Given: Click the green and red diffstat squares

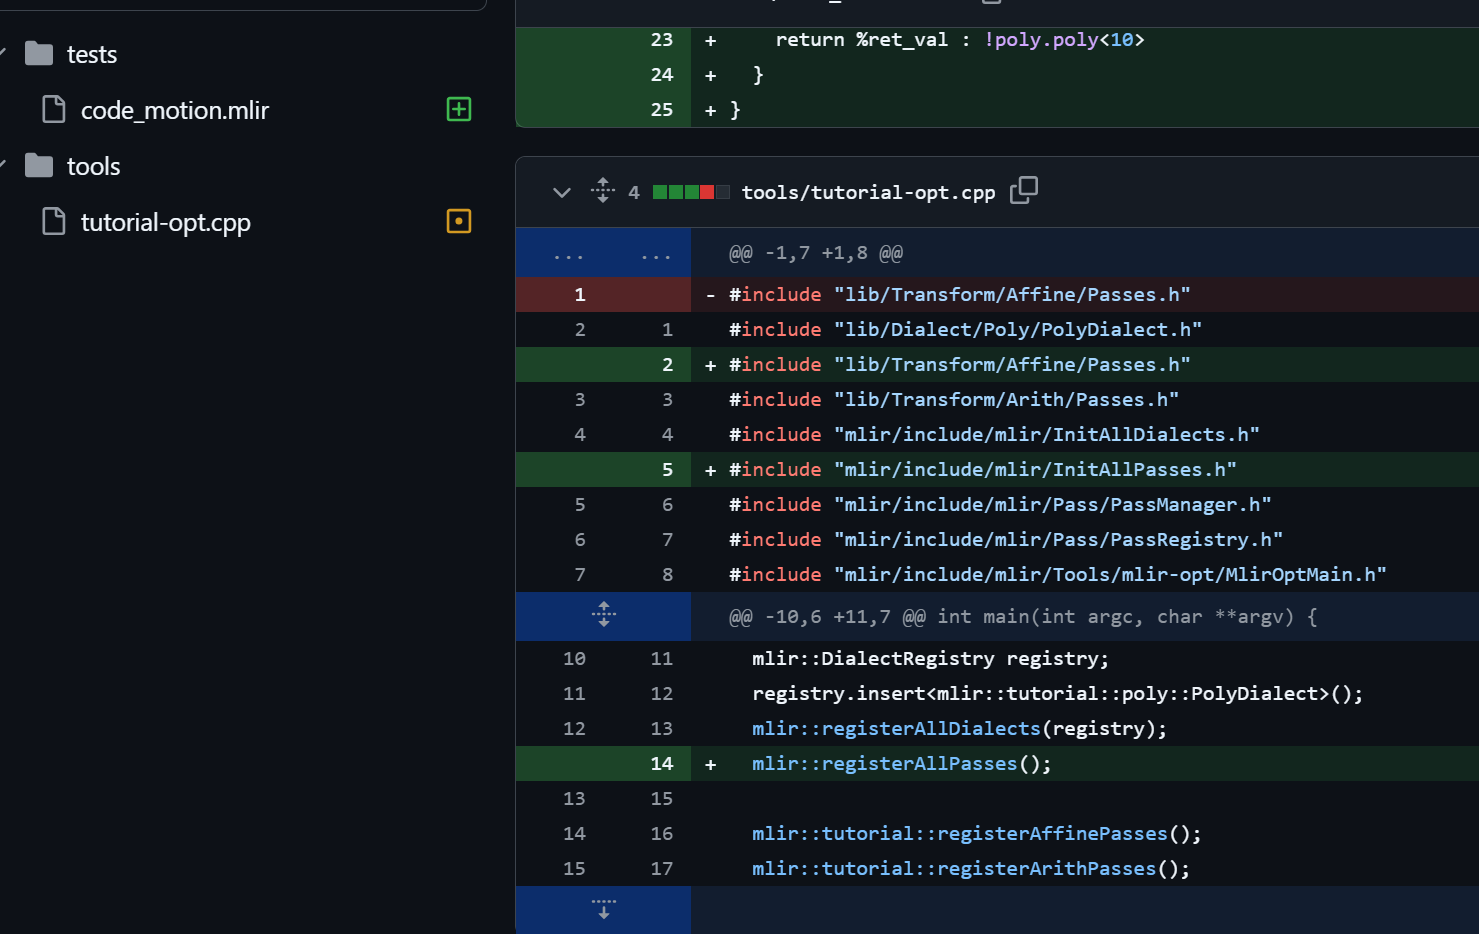Looking at the screenshot, I should [x=691, y=192].
